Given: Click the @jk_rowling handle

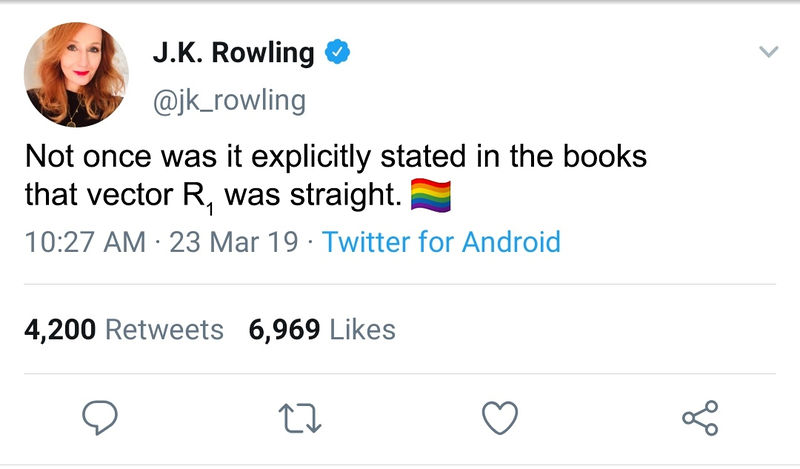Looking at the screenshot, I should [229, 100].
